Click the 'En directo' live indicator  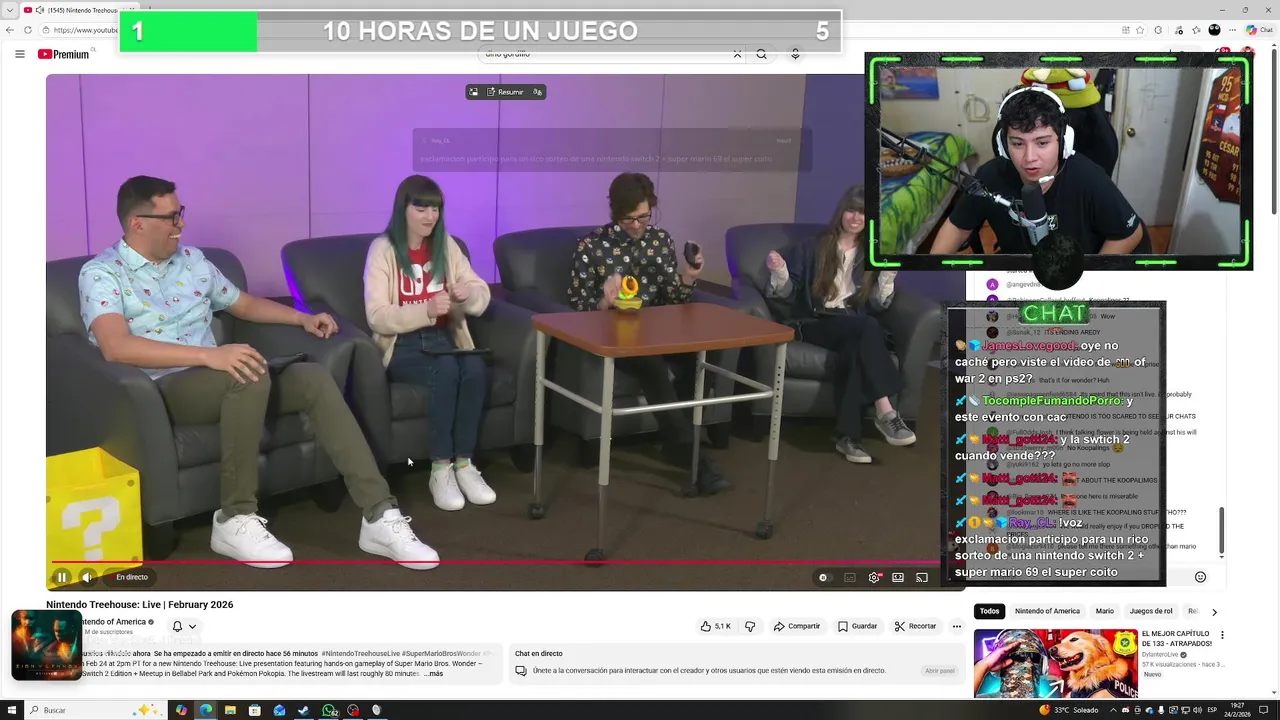point(131,577)
